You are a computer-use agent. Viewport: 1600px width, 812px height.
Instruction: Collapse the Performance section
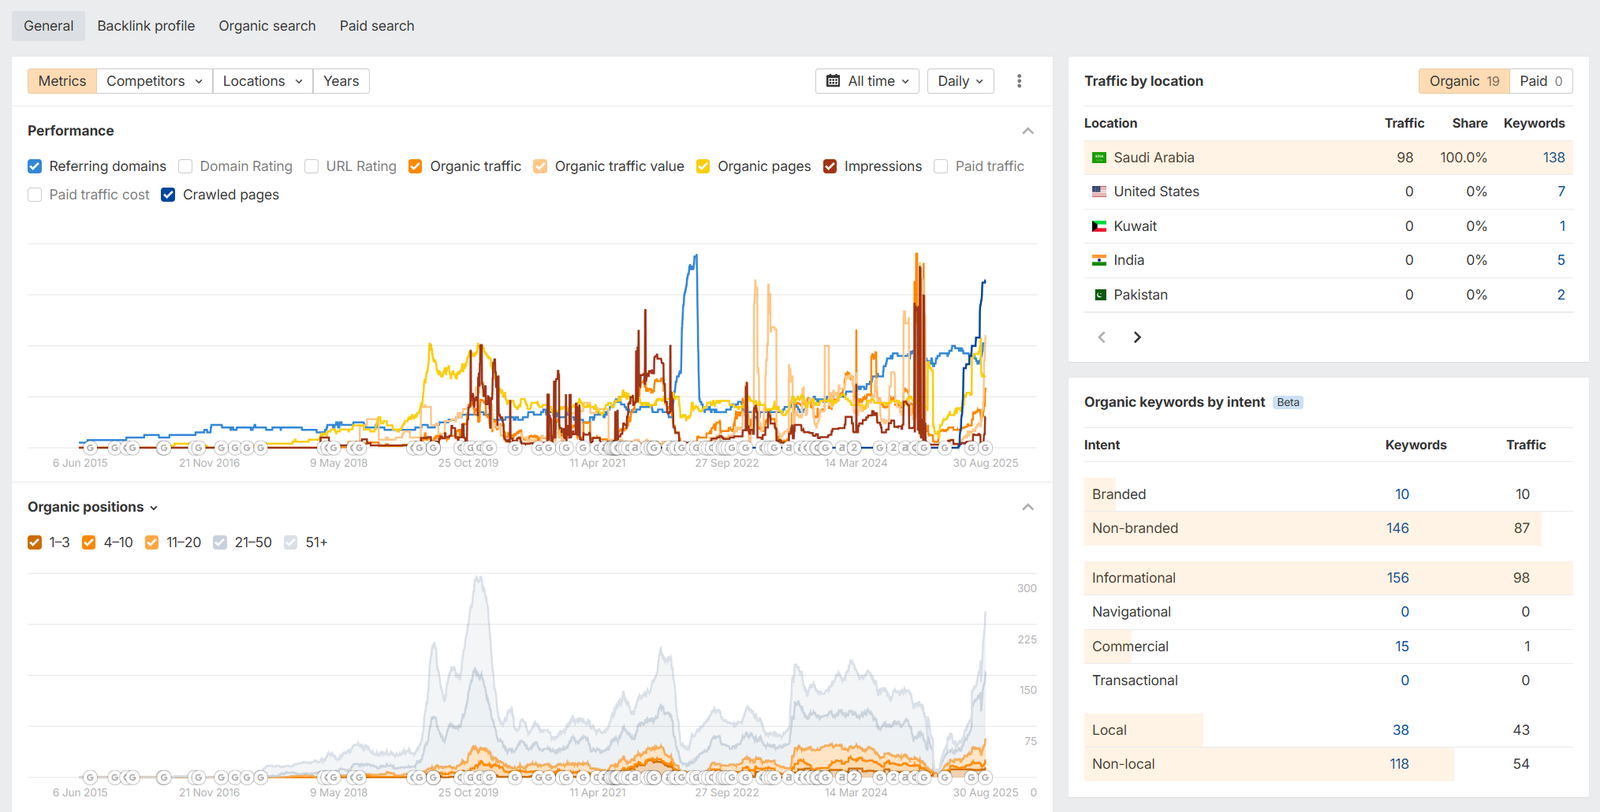point(1028,131)
